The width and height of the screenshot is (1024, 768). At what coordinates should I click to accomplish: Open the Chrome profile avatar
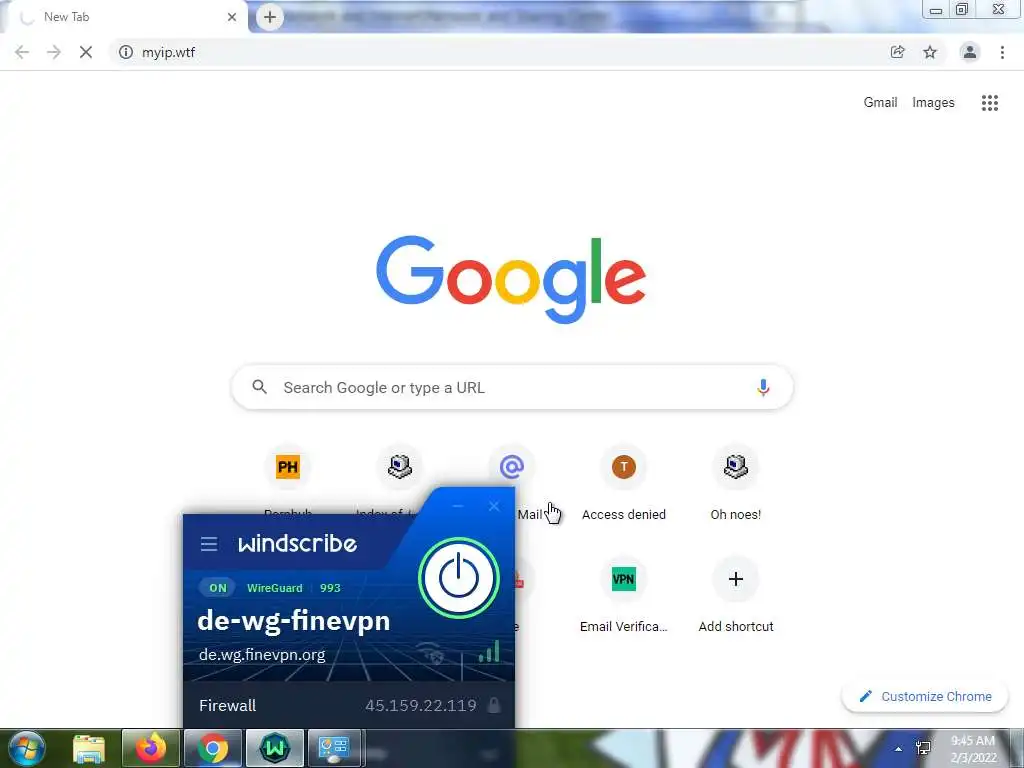(x=970, y=52)
